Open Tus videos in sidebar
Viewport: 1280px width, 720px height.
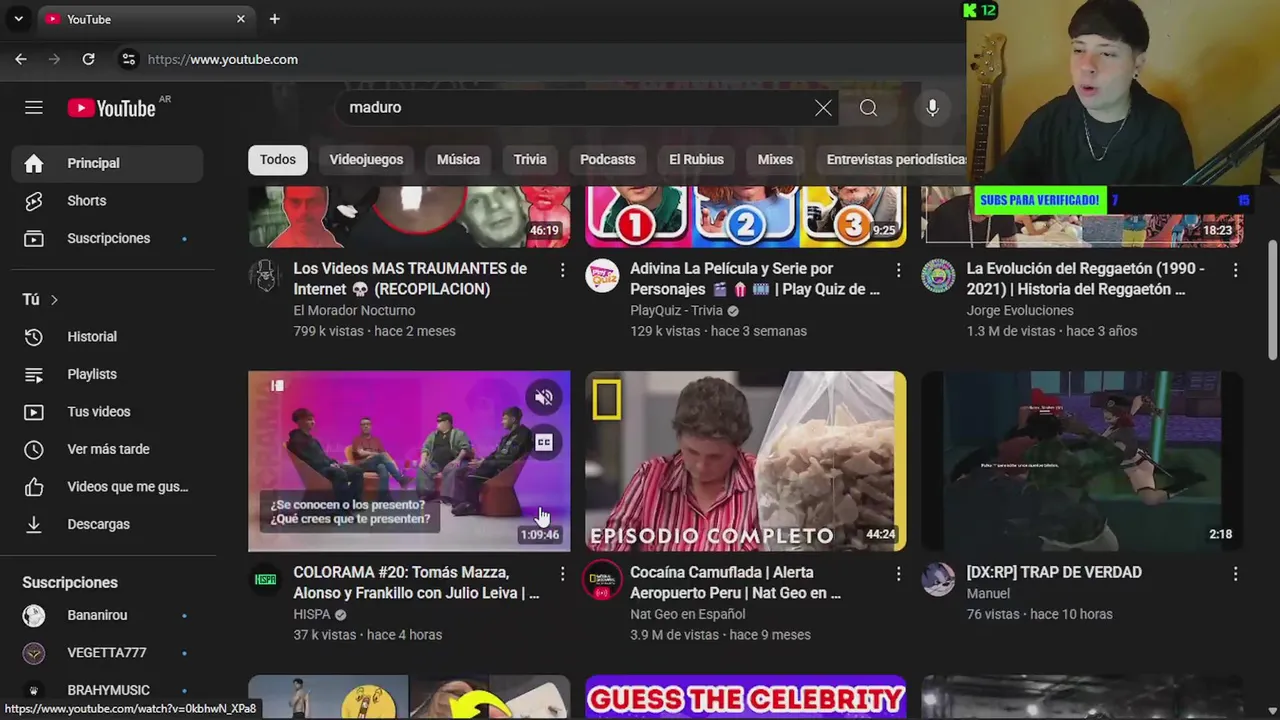107,412
